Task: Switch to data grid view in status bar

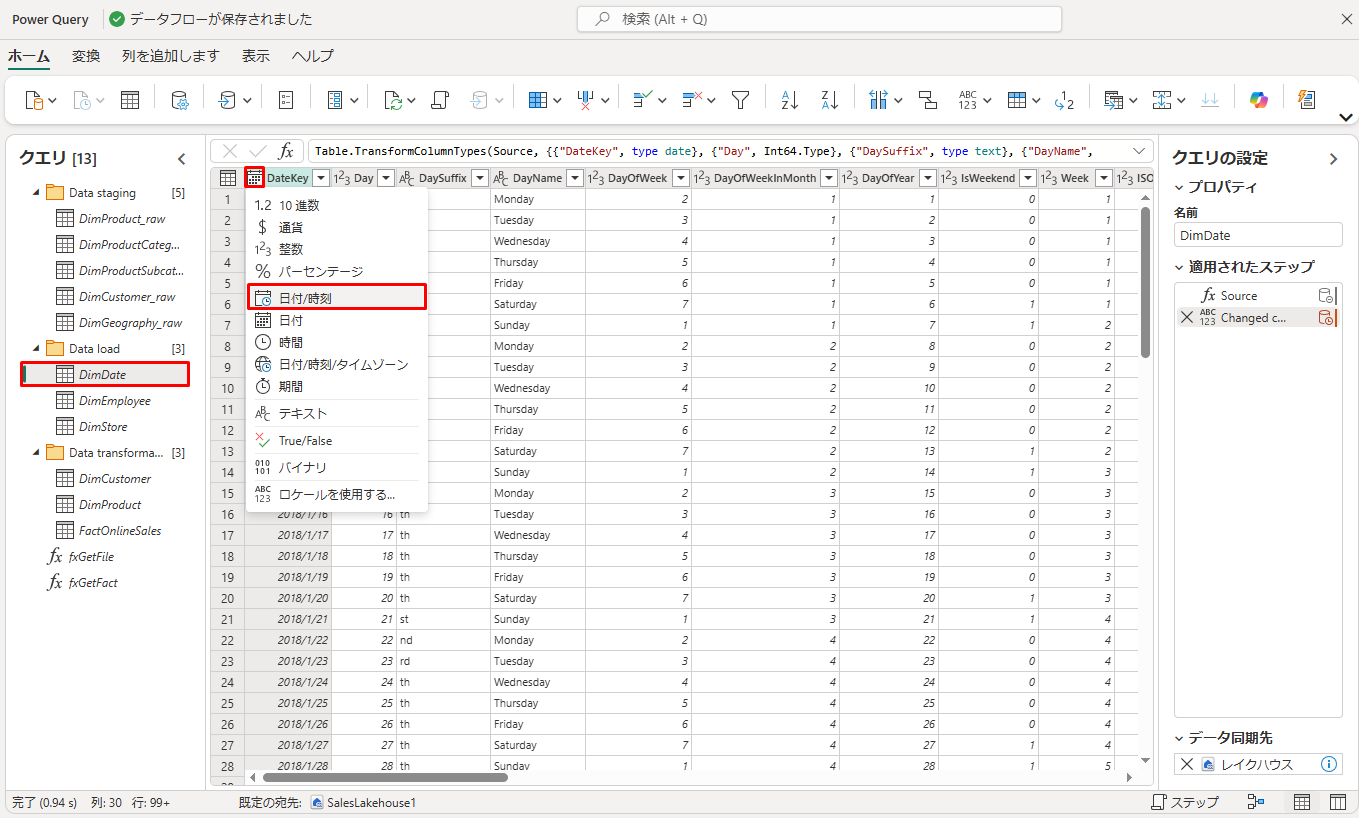Action: (1302, 802)
